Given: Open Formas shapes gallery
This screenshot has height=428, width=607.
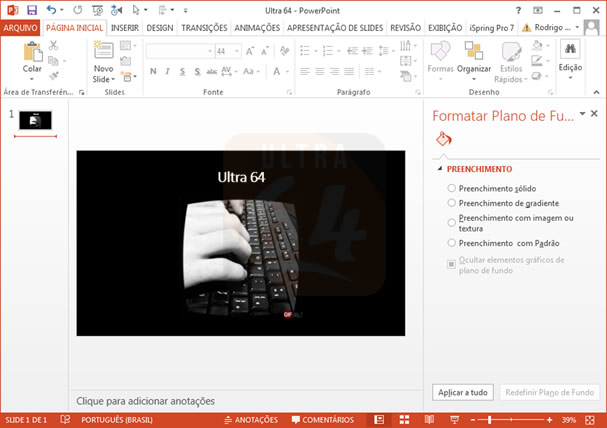Looking at the screenshot, I should click(x=441, y=61).
